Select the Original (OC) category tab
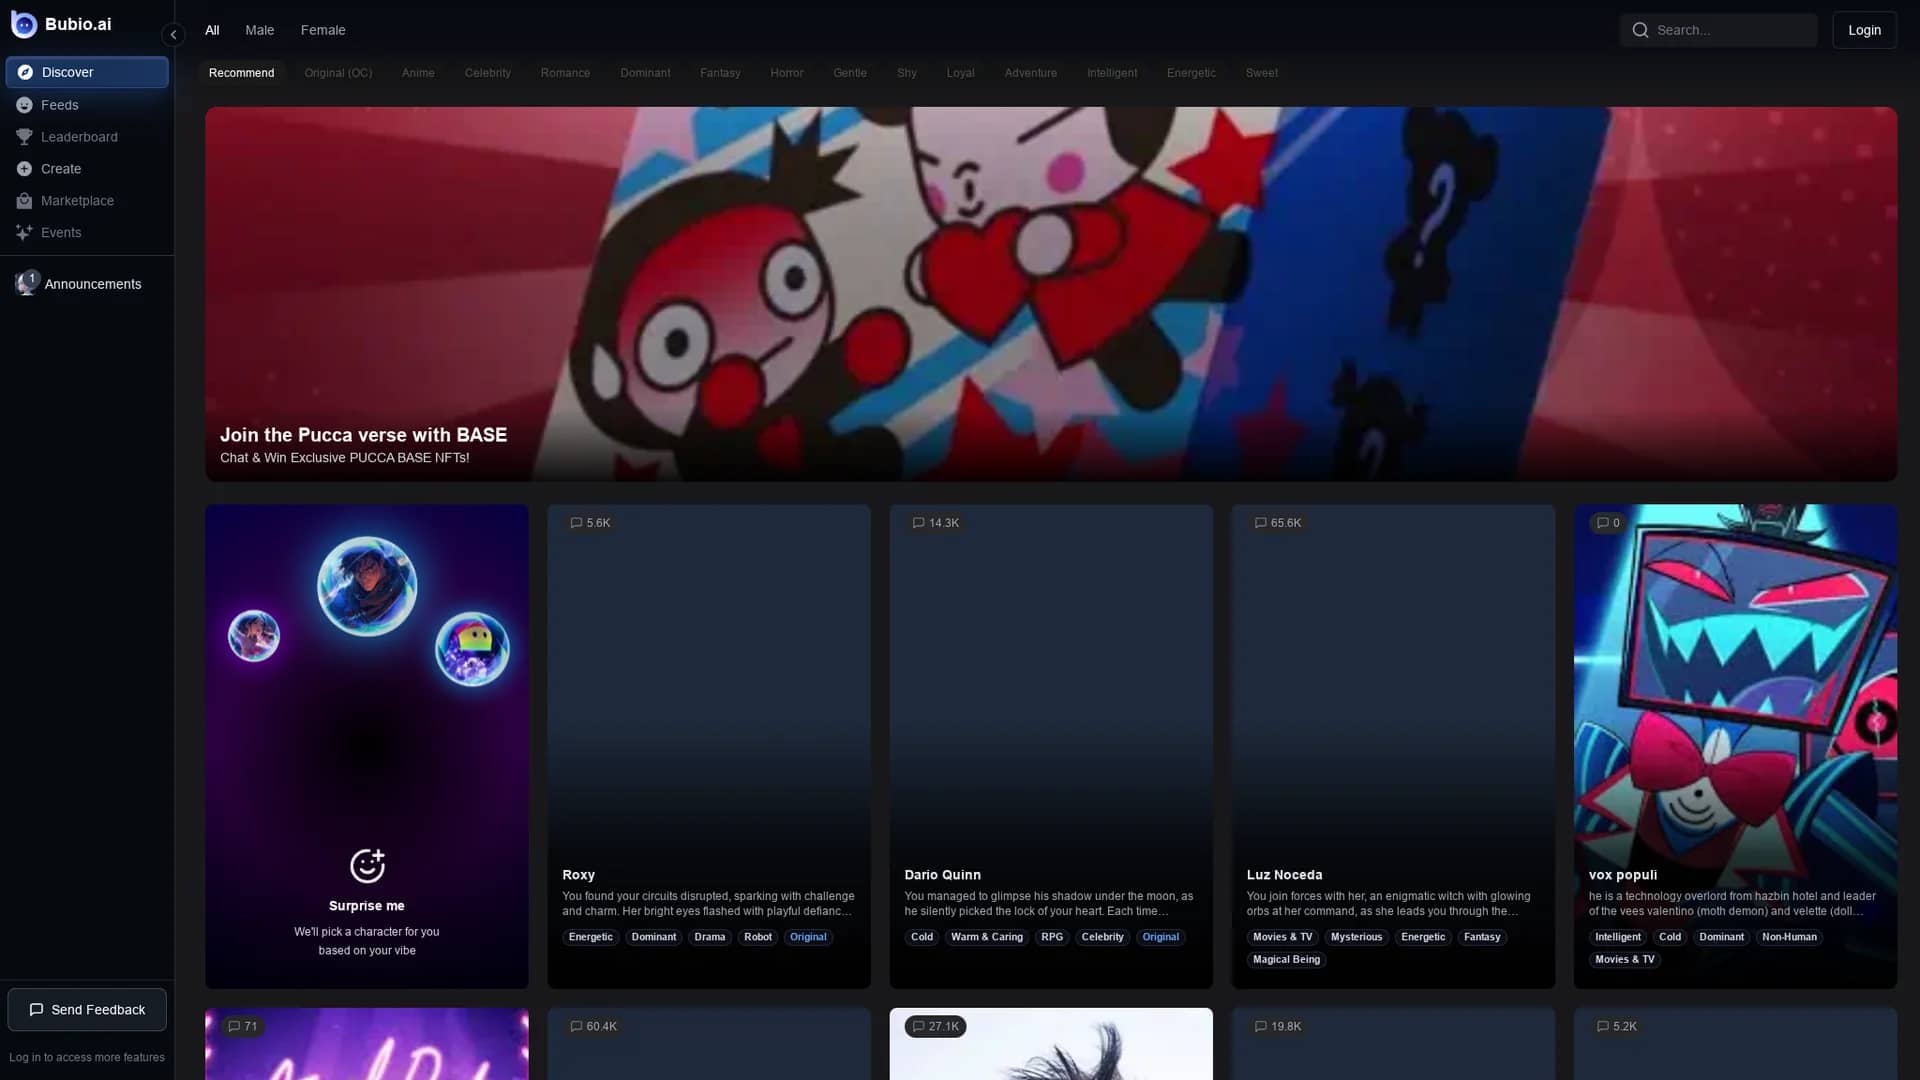The image size is (1920, 1080). (x=338, y=73)
